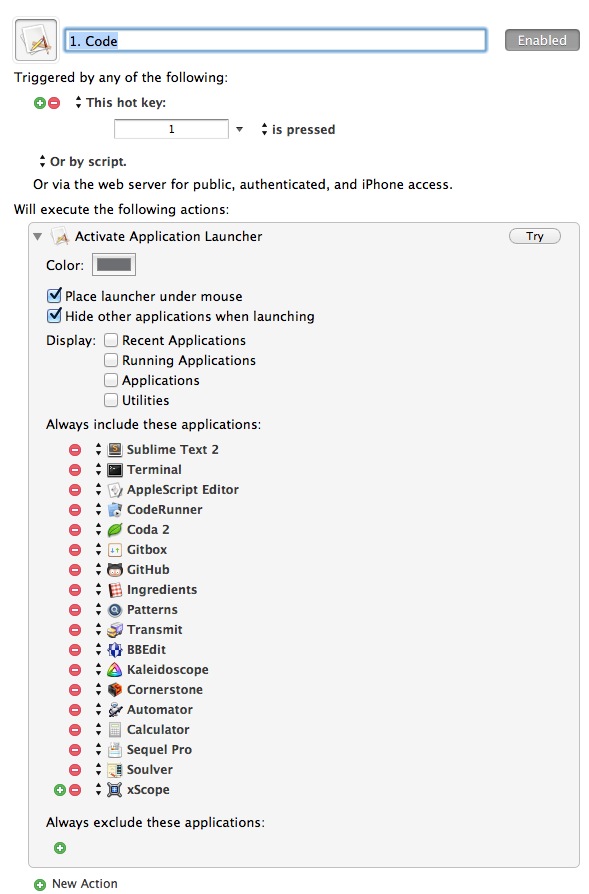This screenshot has height=894, width=589.
Task: Add application after xScope with green plus
Action: (60, 790)
